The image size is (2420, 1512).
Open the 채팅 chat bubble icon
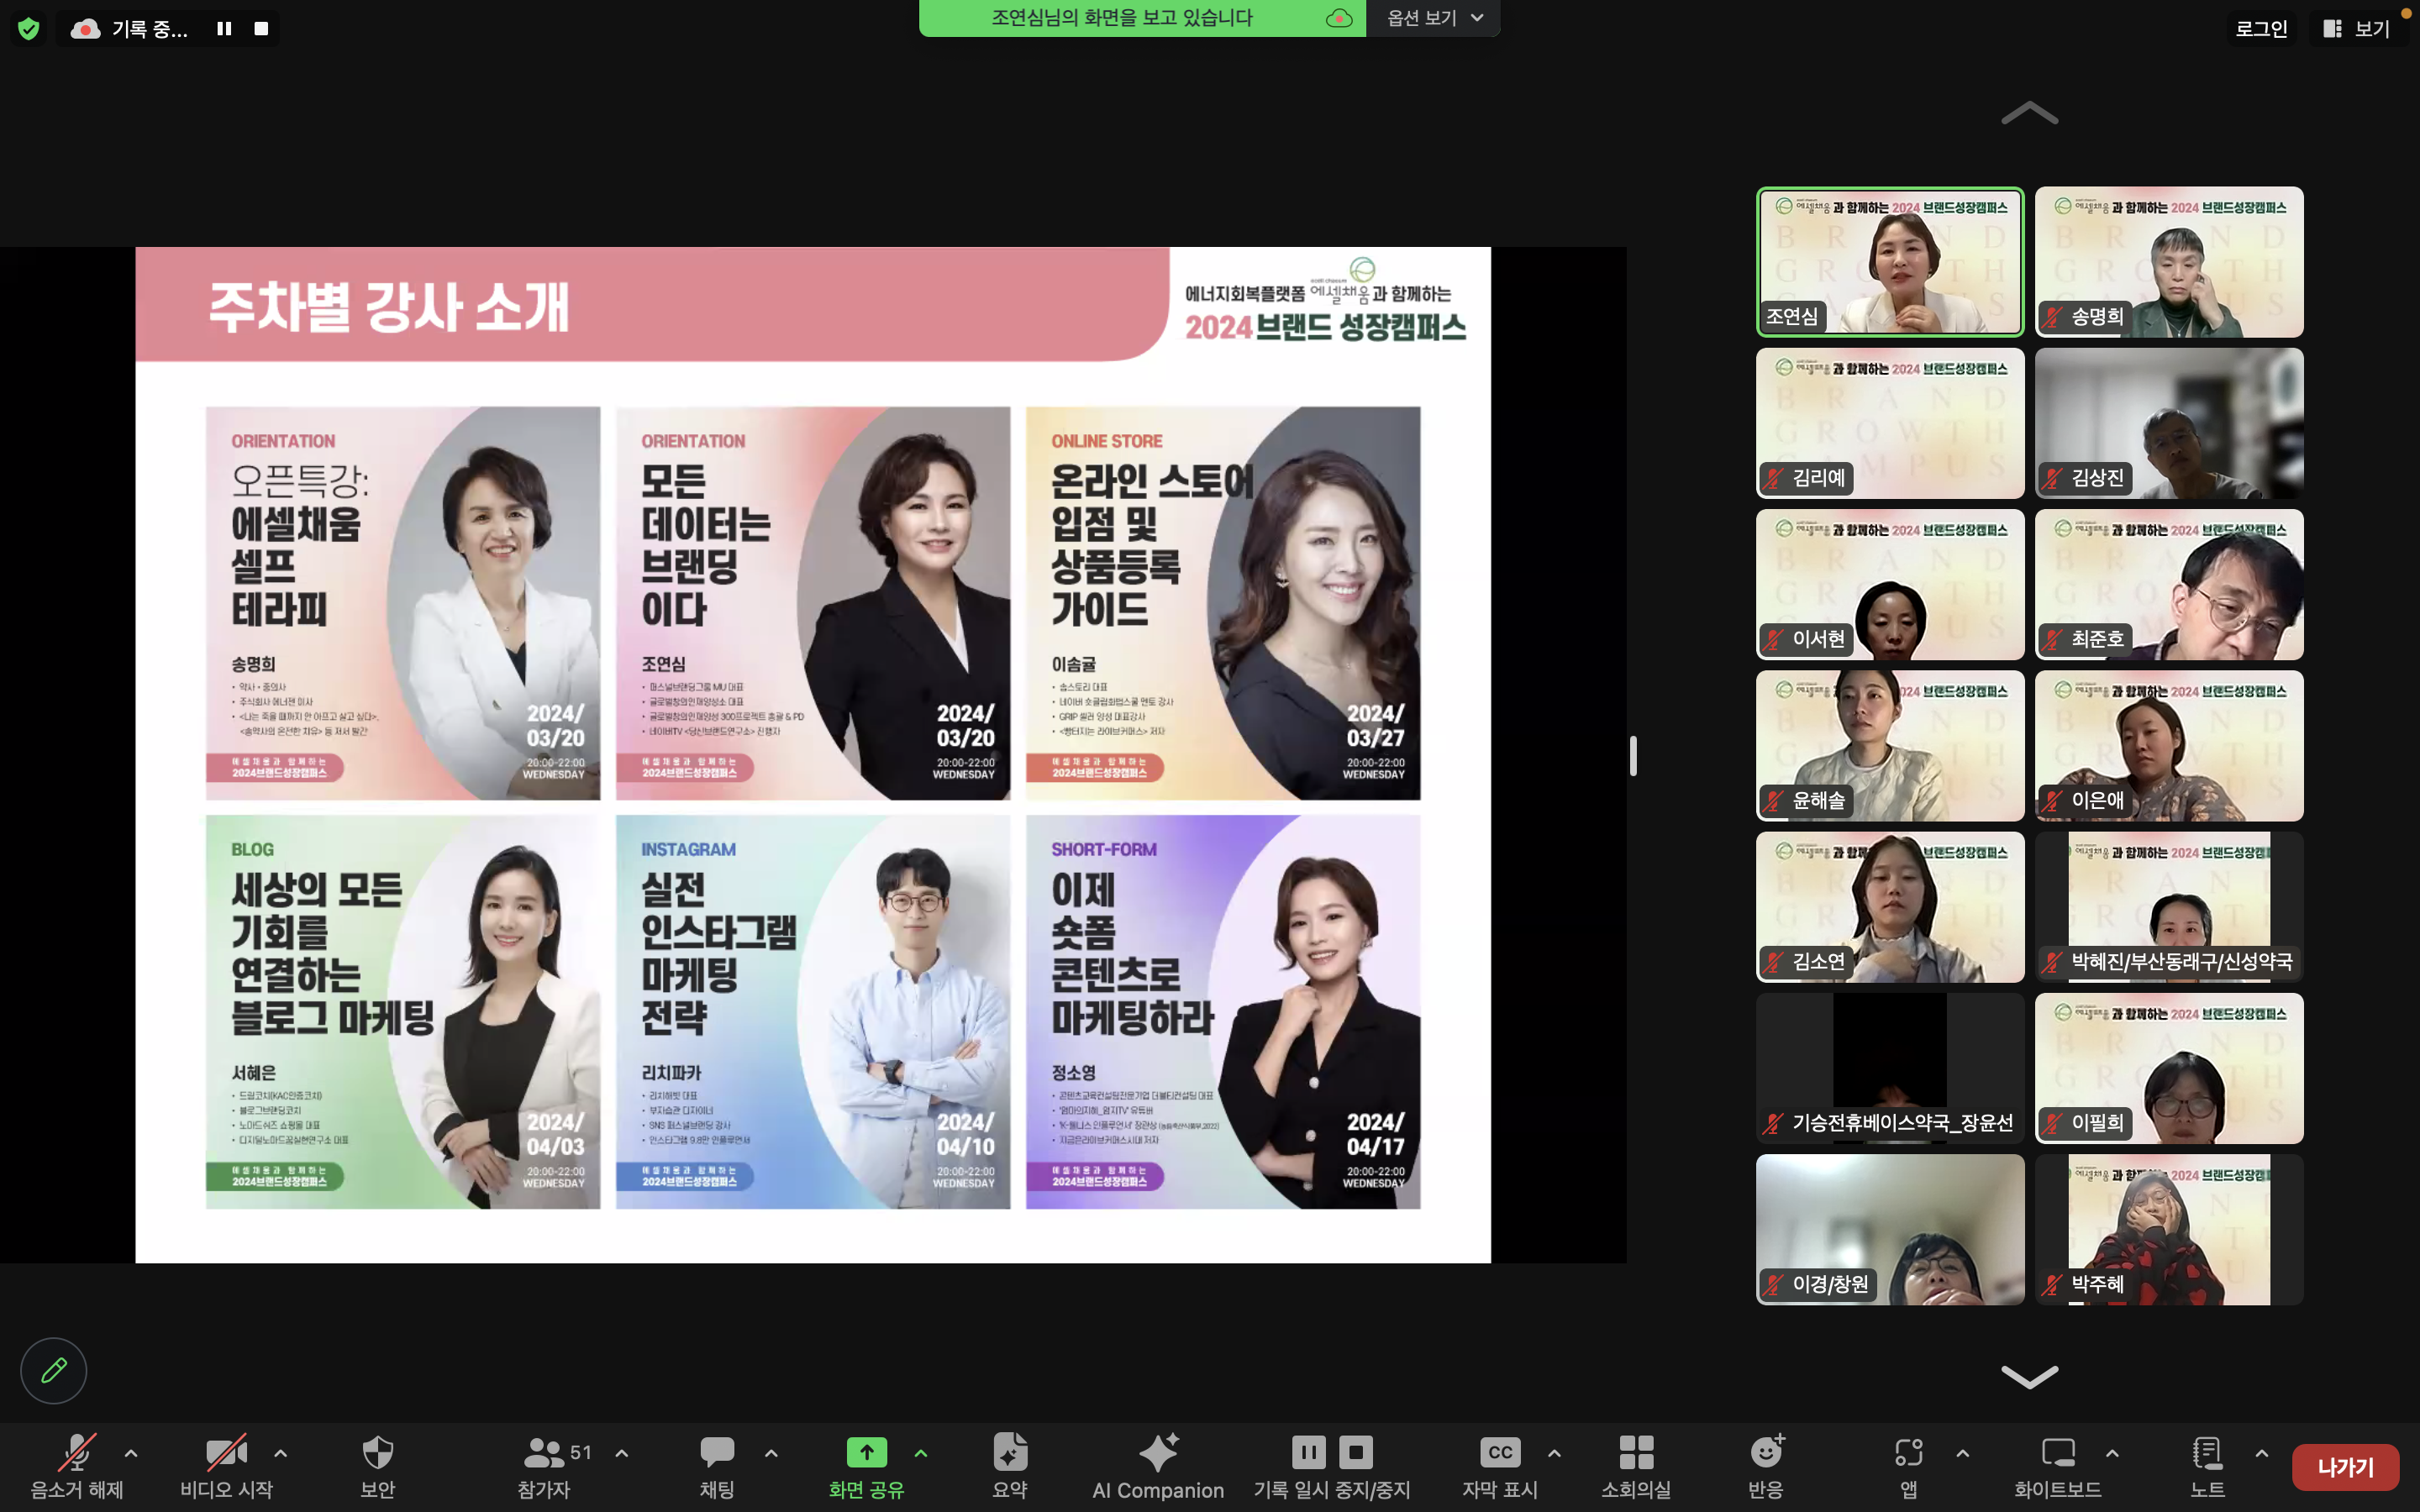(716, 1452)
